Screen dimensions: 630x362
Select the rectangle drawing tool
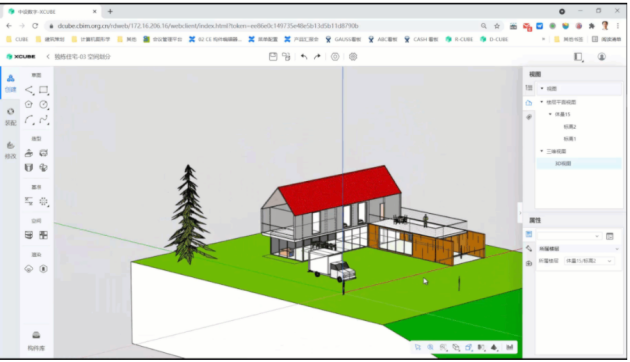tap(44, 90)
